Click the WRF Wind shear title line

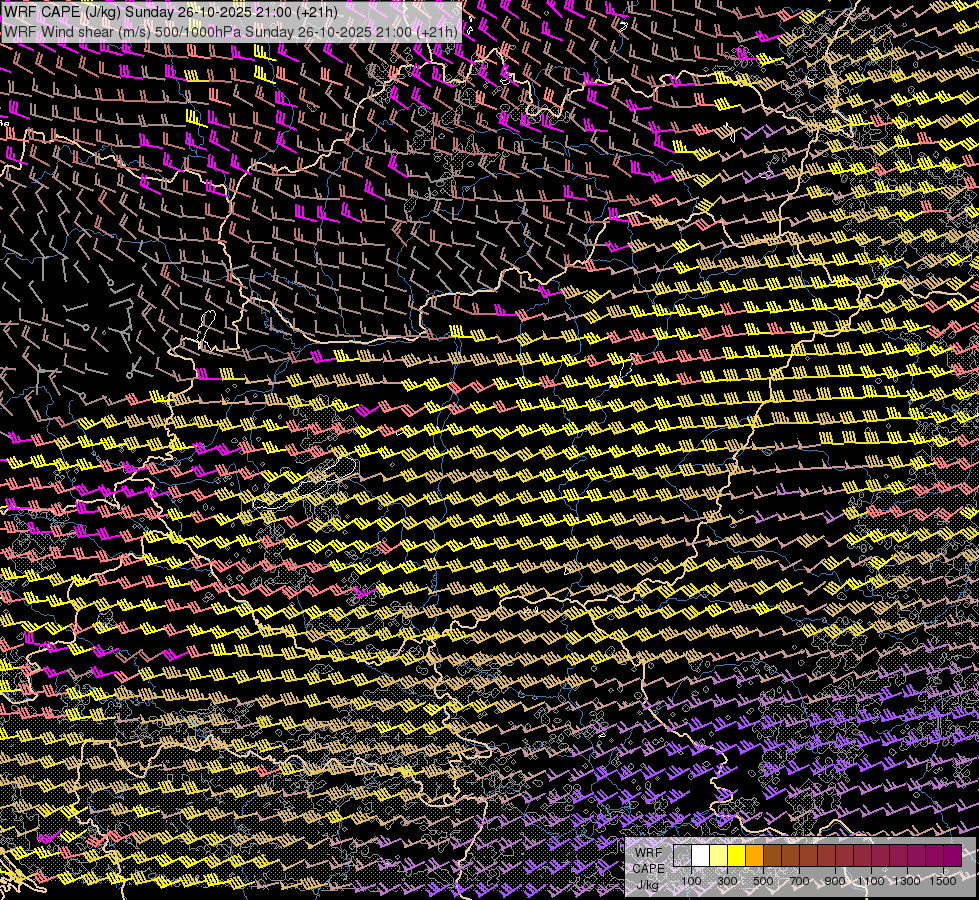(230, 32)
